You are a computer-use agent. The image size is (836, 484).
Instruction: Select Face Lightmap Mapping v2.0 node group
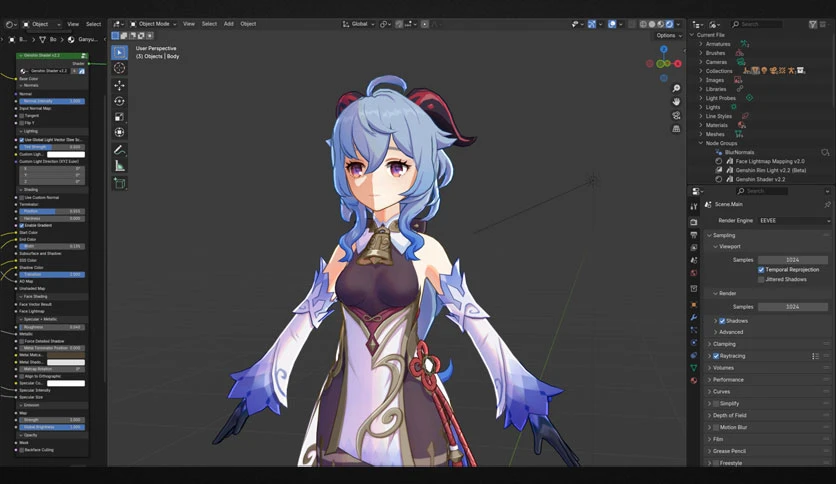point(770,162)
